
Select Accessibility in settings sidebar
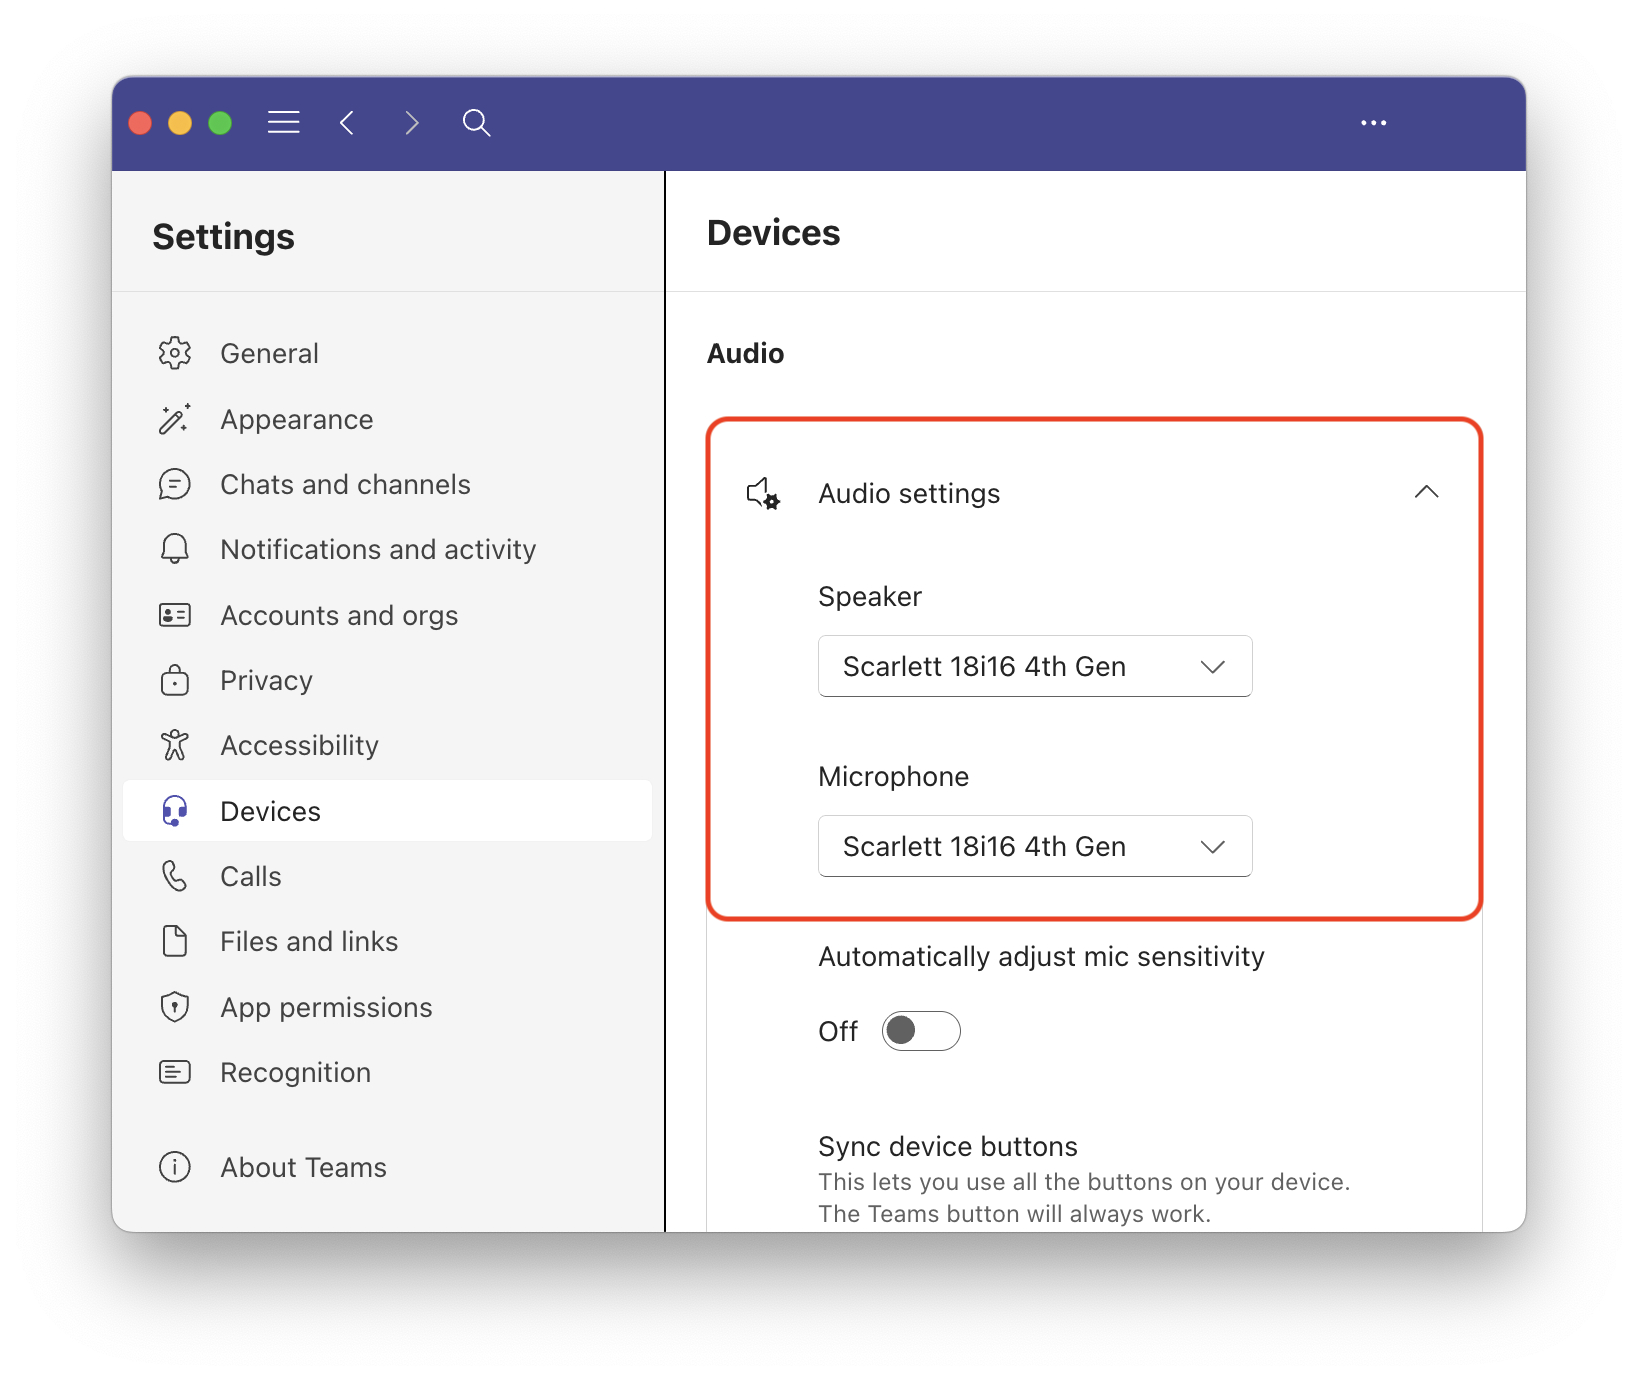click(x=388, y=745)
